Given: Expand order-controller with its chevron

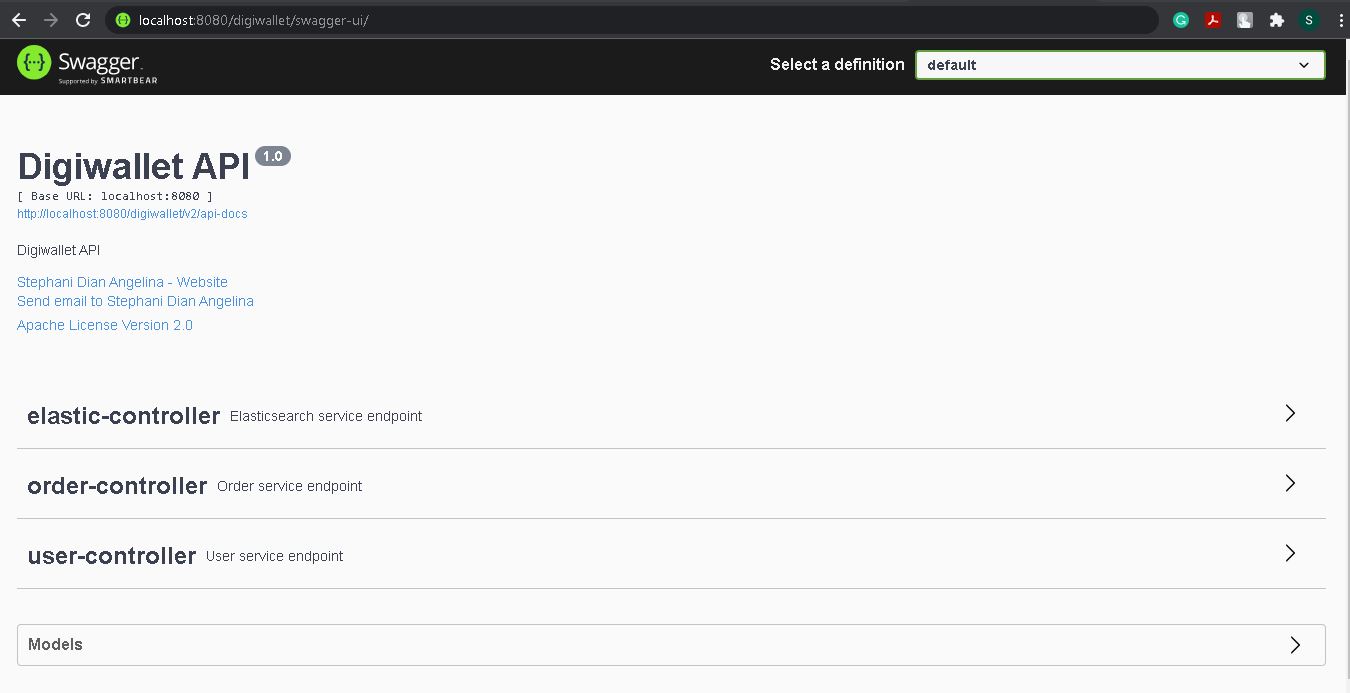Looking at the screenshot, I should pos(1290,483).
